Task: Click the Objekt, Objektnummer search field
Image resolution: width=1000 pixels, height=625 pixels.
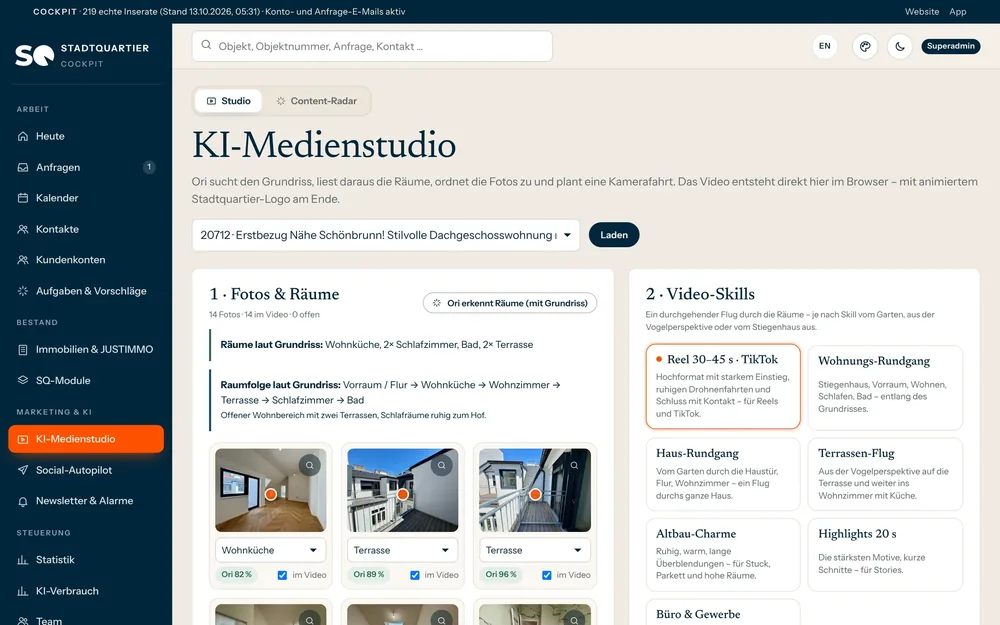Action: [372, 47]
